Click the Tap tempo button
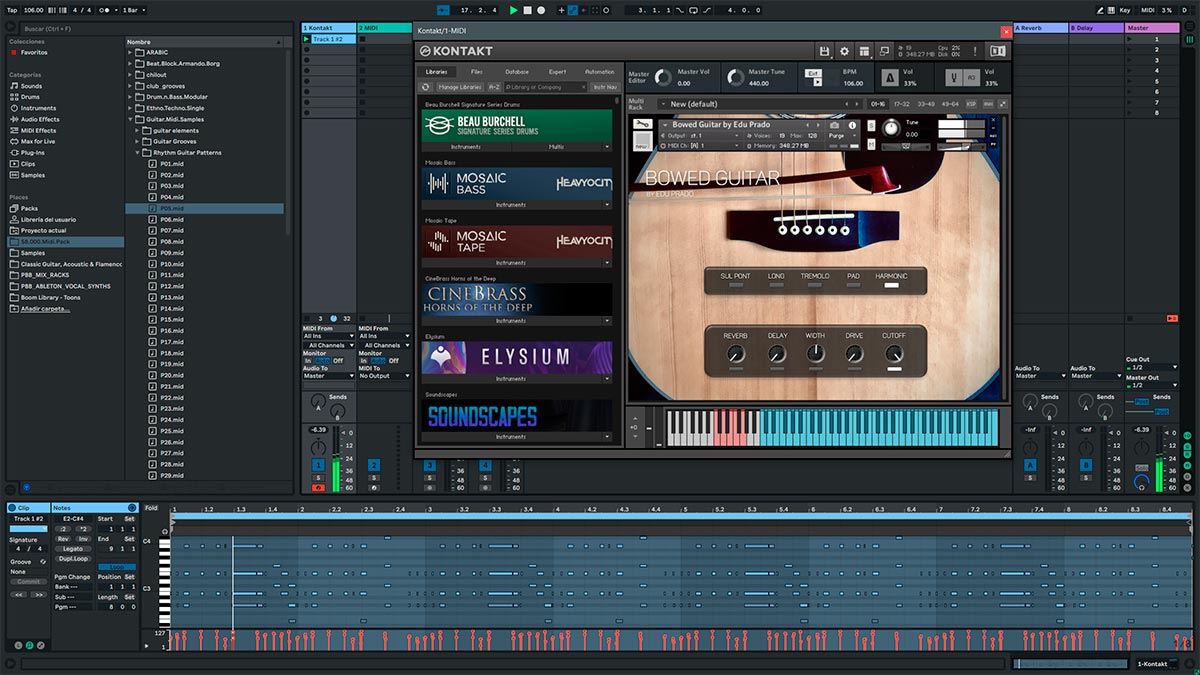This screenshot has height=675, width=1200. coord(12,10)
